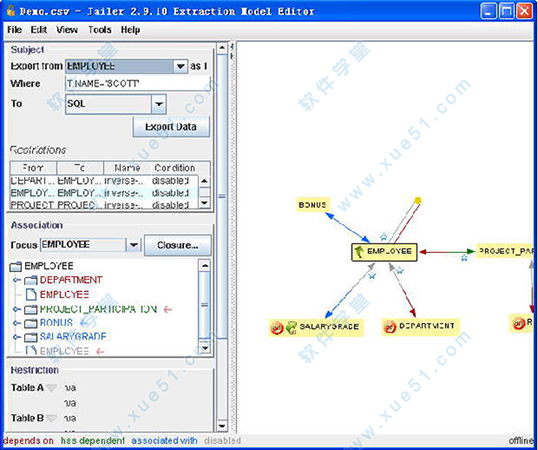Click the red EMPLOYEE document icon in tree
Image resolution: width=538 pixels, height=450 pixels.
tap(31, 295)
